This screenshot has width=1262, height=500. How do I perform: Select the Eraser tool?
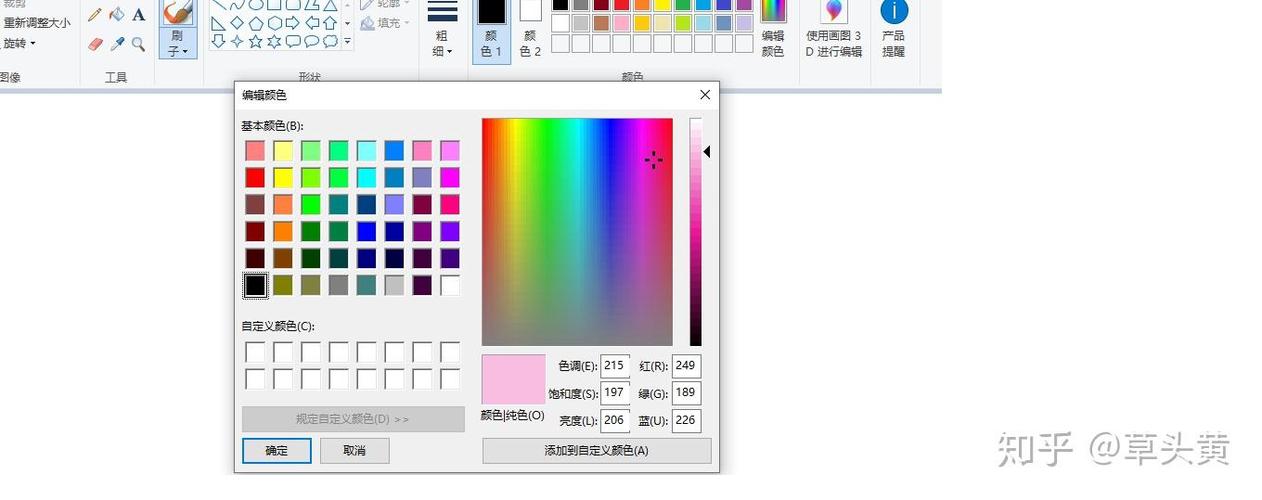[95, 44]
